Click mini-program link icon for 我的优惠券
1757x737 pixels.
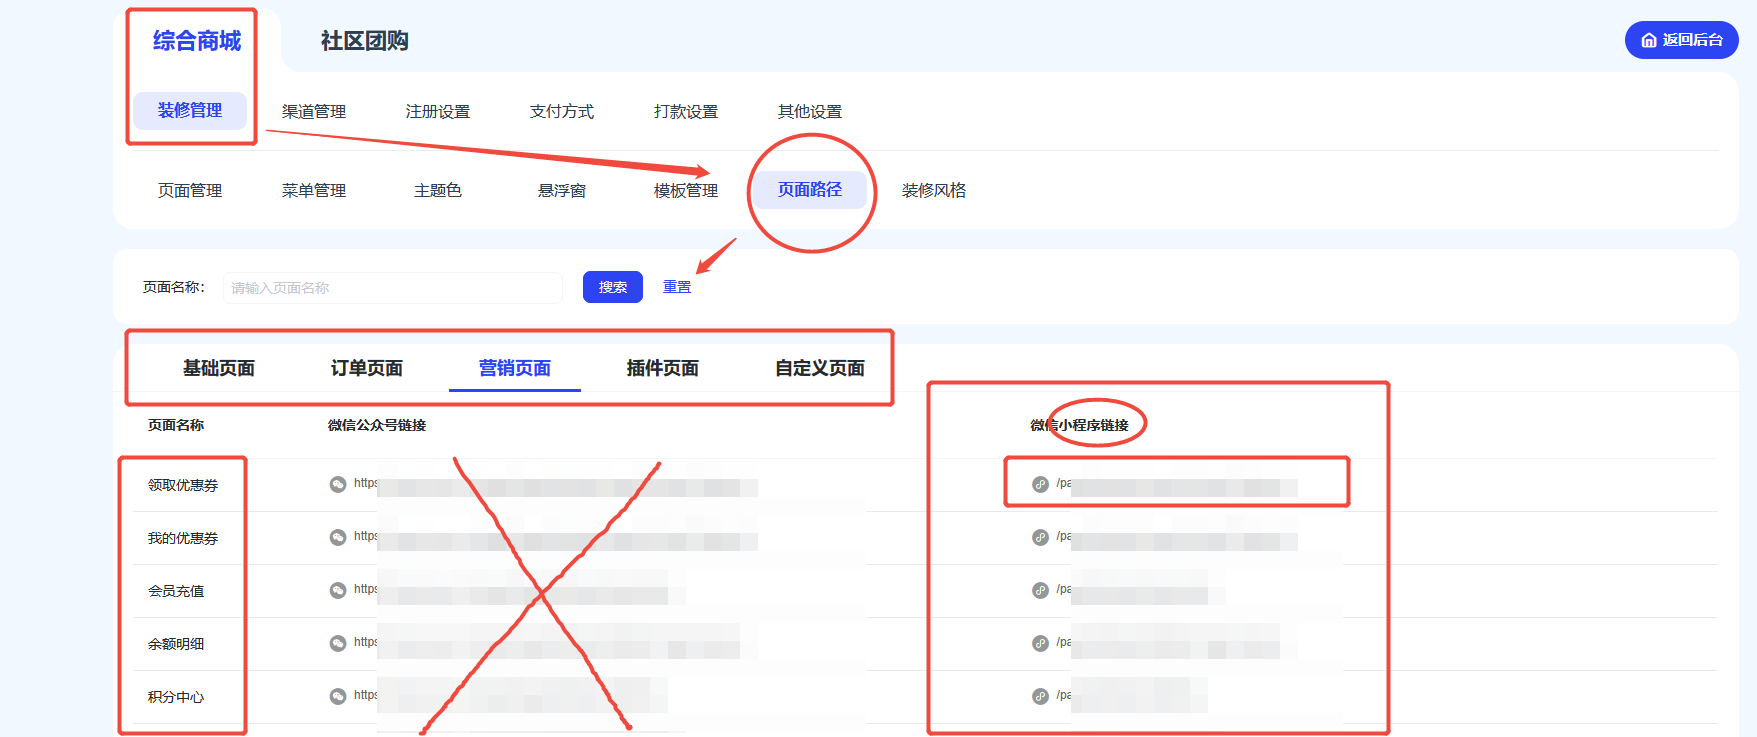point(1040,538)
